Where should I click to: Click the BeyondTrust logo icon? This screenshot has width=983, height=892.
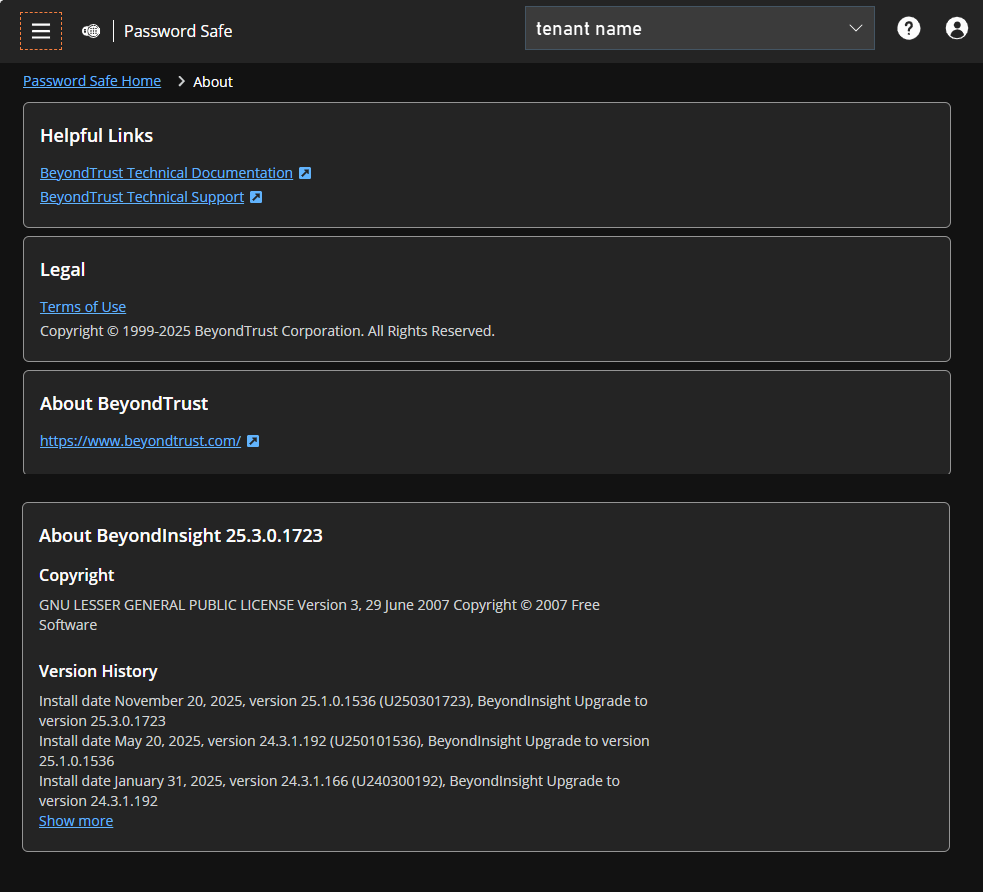[x=91, y=31]
